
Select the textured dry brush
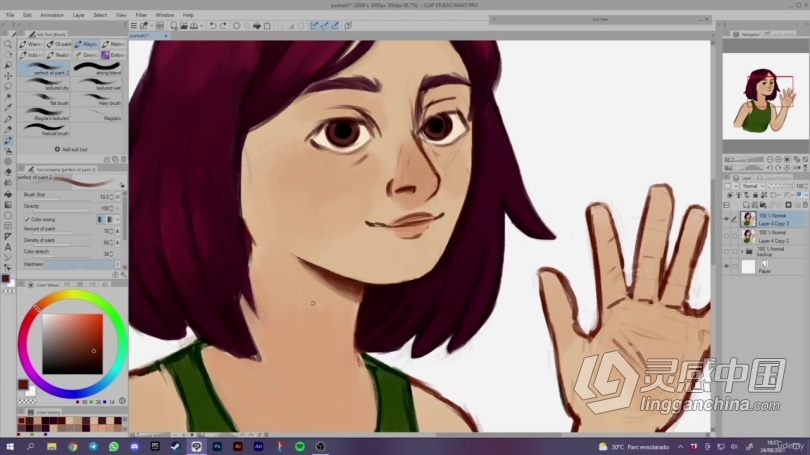[x=44, y=84]
